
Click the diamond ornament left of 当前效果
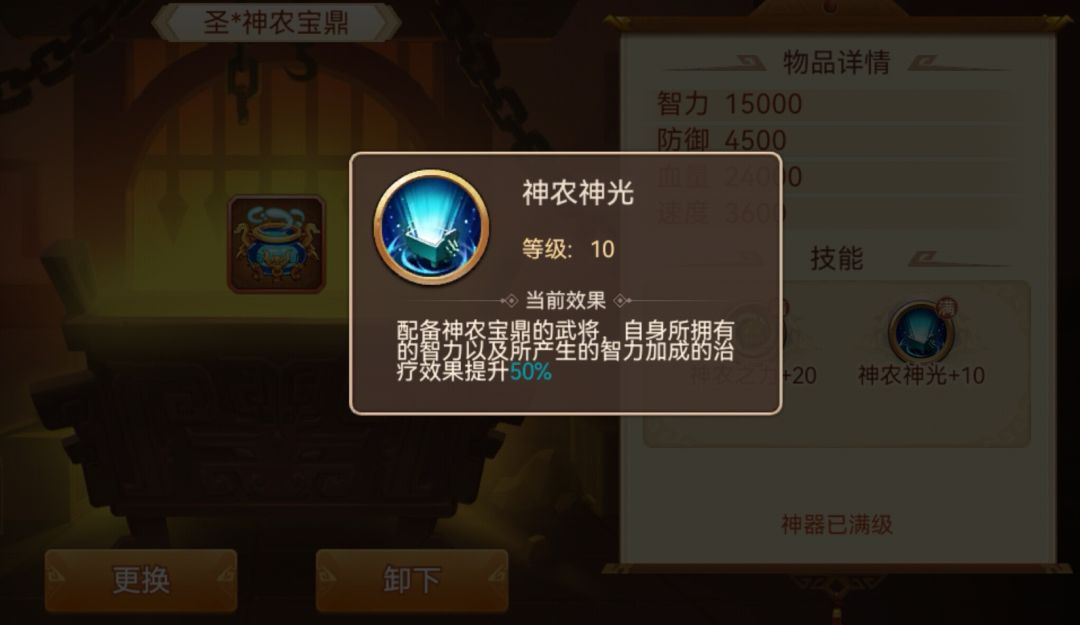pyautogui.click(x=510, y=300)
